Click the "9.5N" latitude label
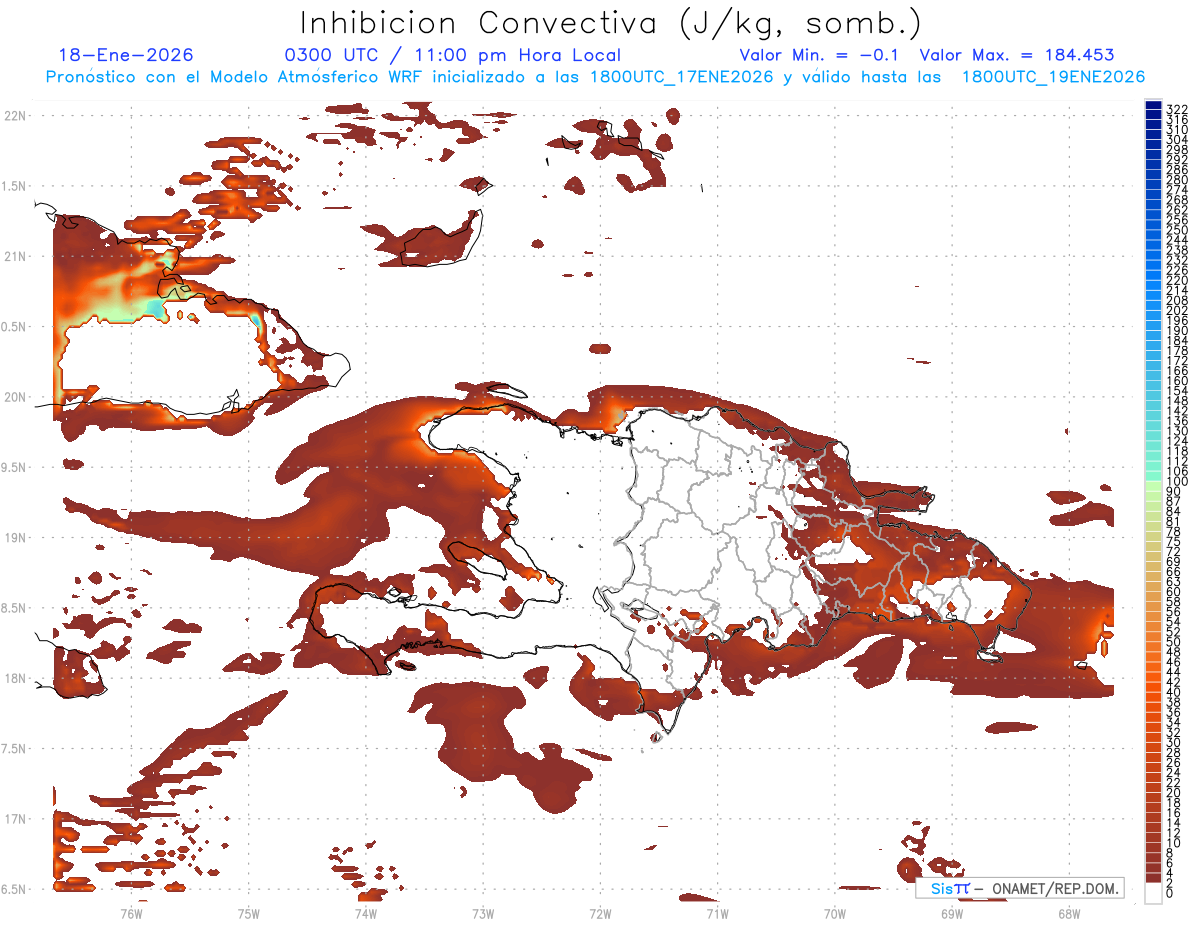Image resolution: width=1200 pixels, height=927 pixels. click(x=15, y=468)
